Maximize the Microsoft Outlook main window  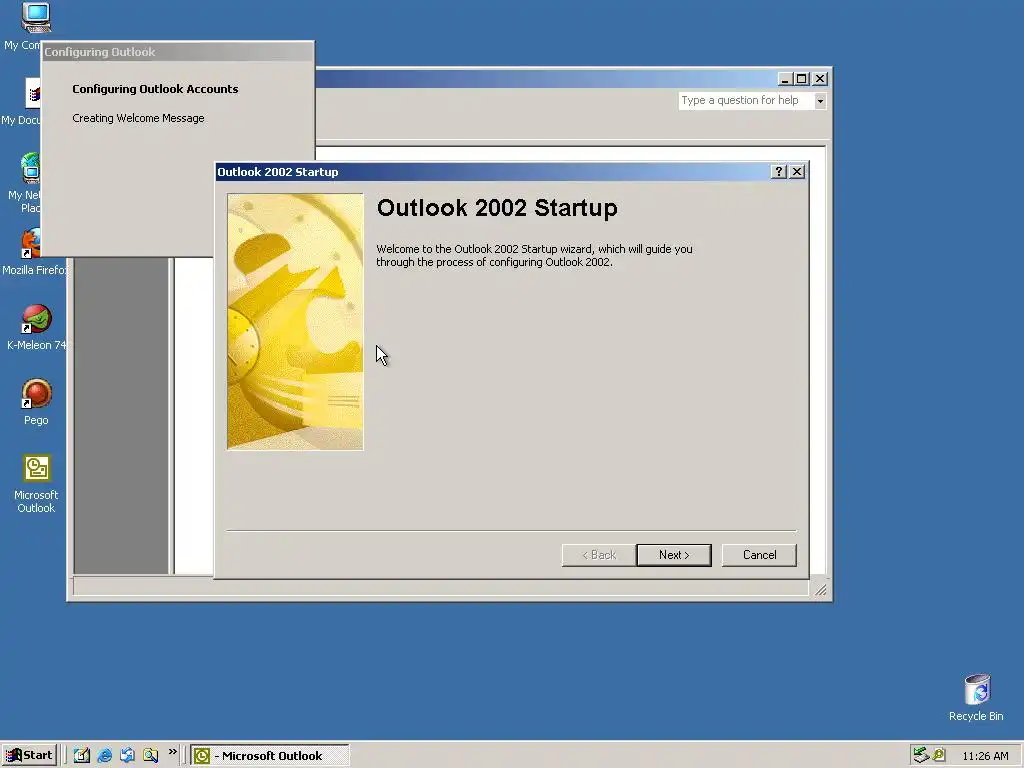click(x=802, y=79)
